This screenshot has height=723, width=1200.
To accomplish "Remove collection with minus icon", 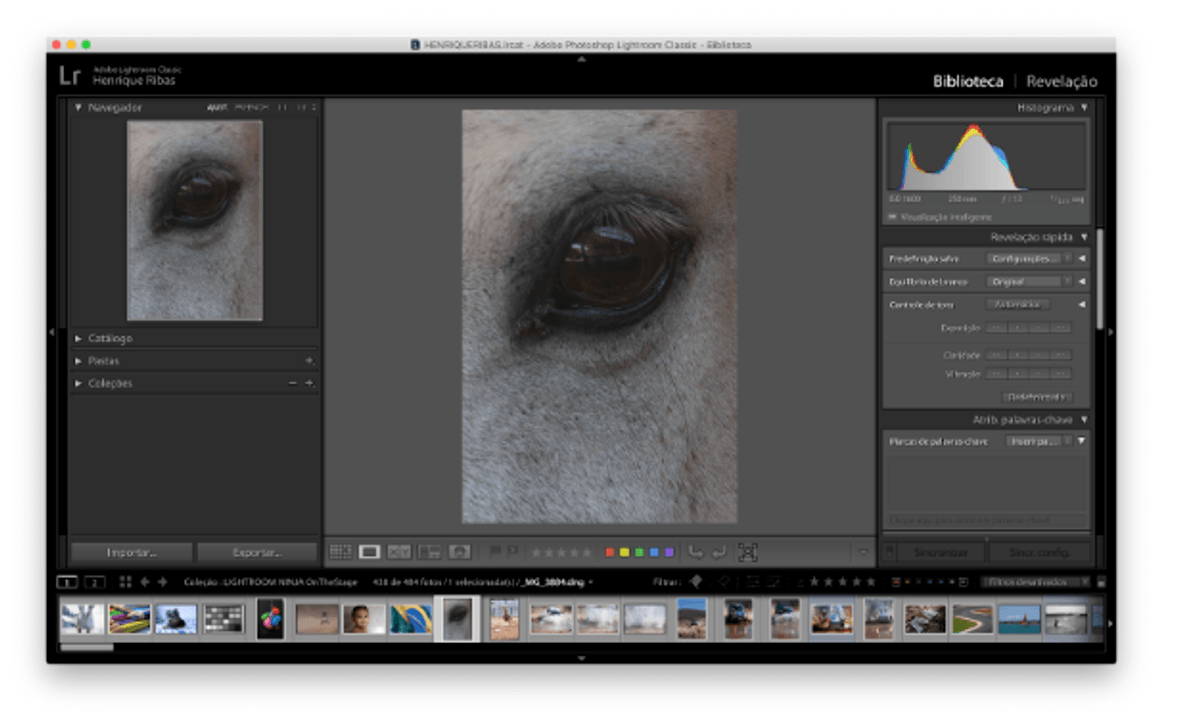I will 293,383.
